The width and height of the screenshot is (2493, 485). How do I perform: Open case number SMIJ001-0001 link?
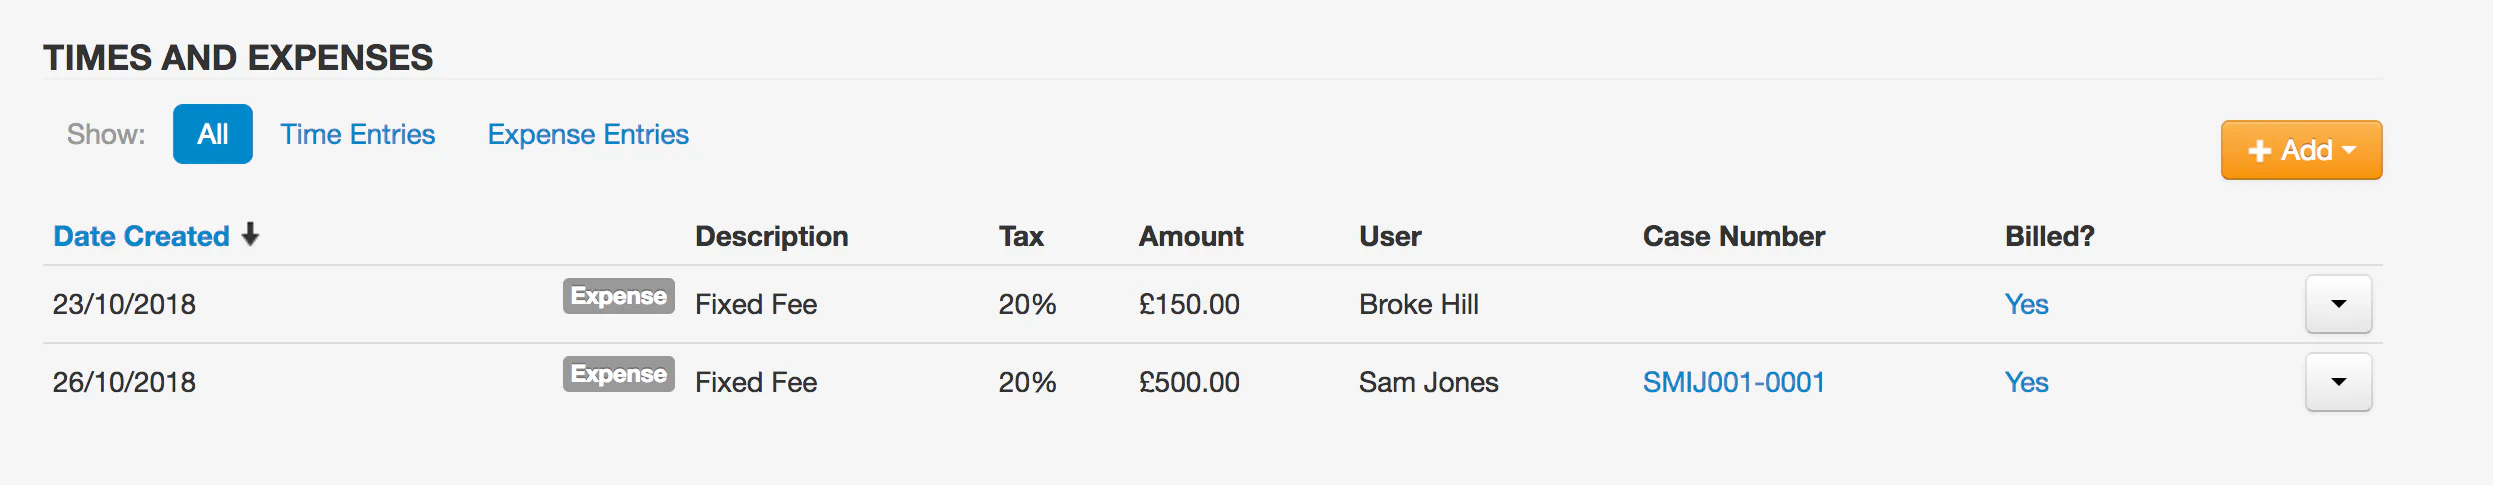tap(1733, 382)
